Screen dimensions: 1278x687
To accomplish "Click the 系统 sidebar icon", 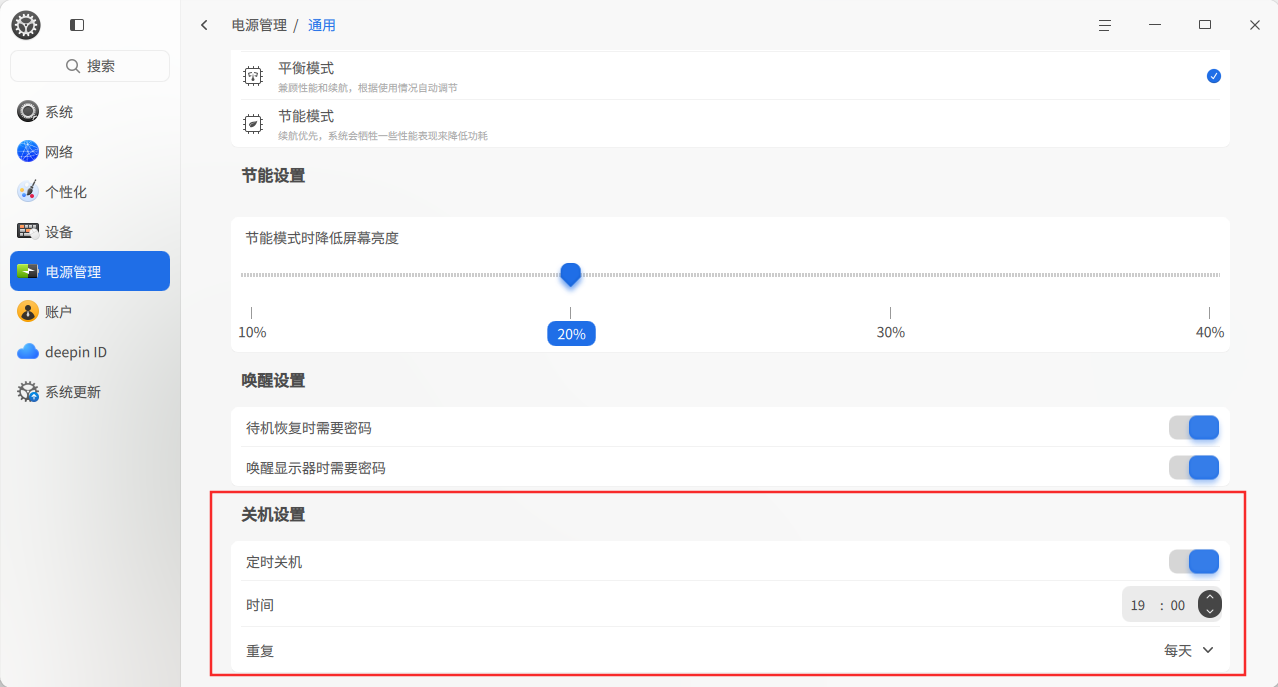I will tap(28, 112).
